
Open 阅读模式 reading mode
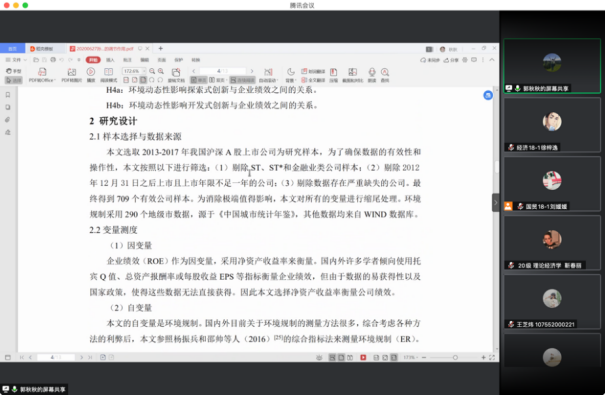click(x=109, y=75)
